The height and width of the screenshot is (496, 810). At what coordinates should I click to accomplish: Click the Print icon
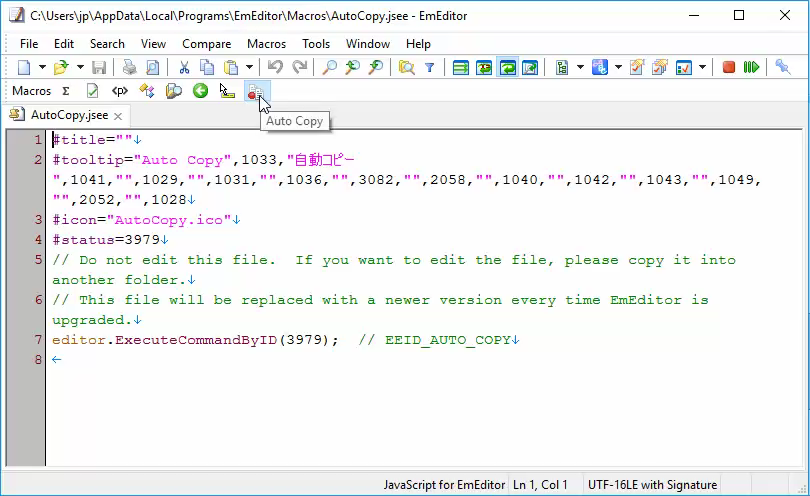129,67
